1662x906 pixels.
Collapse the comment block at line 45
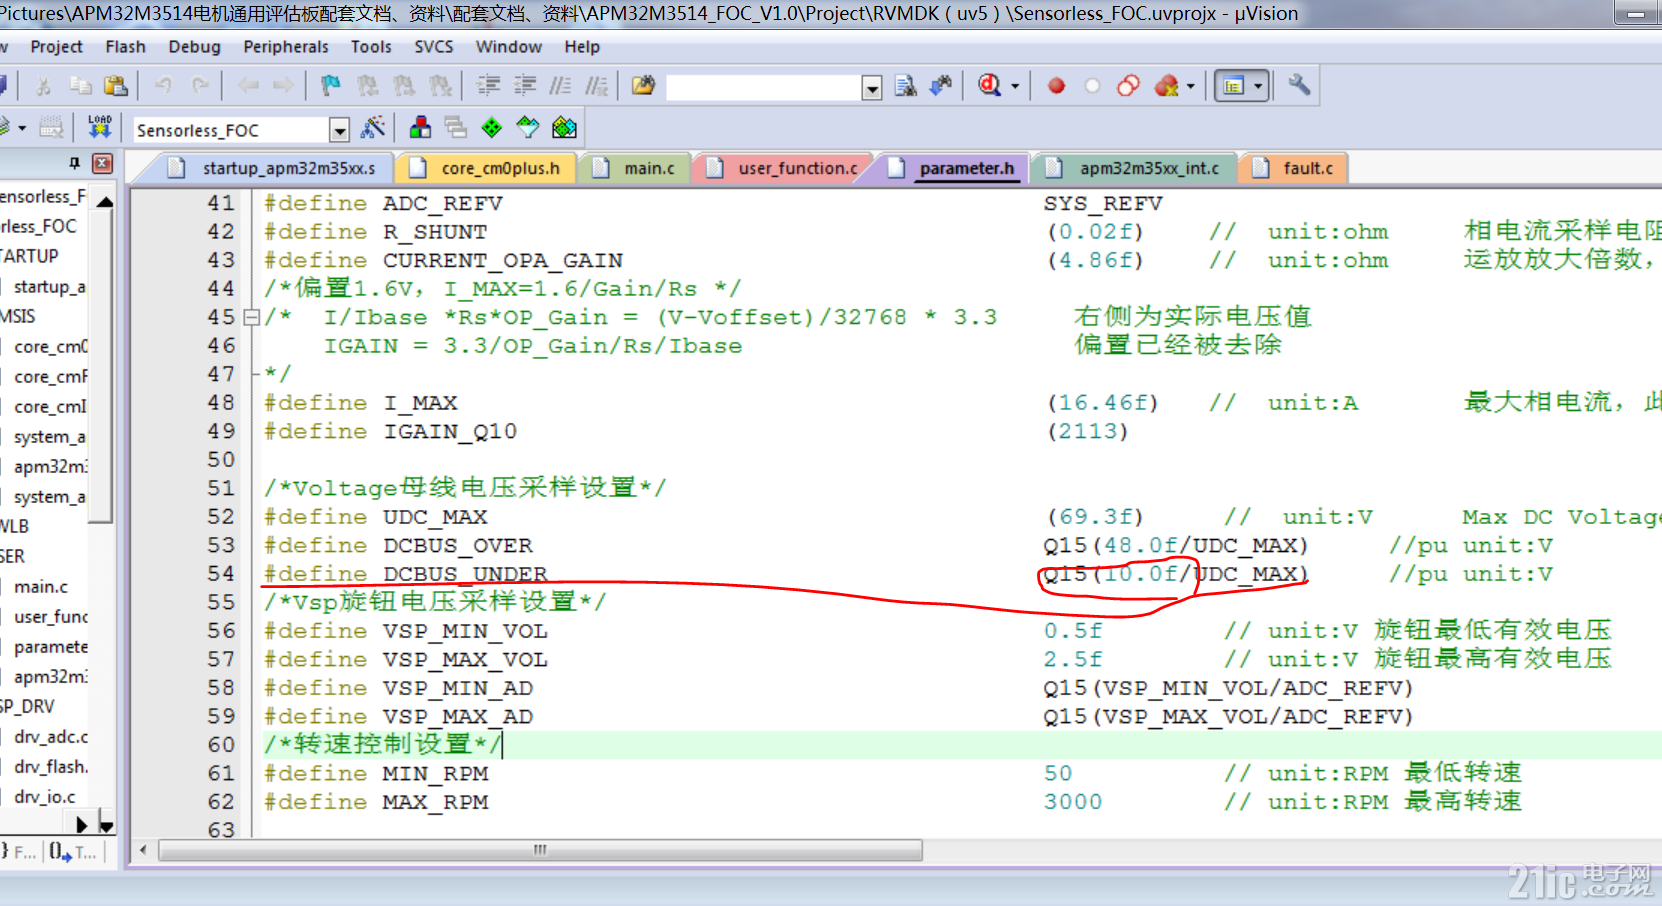[x=252, y=317]
